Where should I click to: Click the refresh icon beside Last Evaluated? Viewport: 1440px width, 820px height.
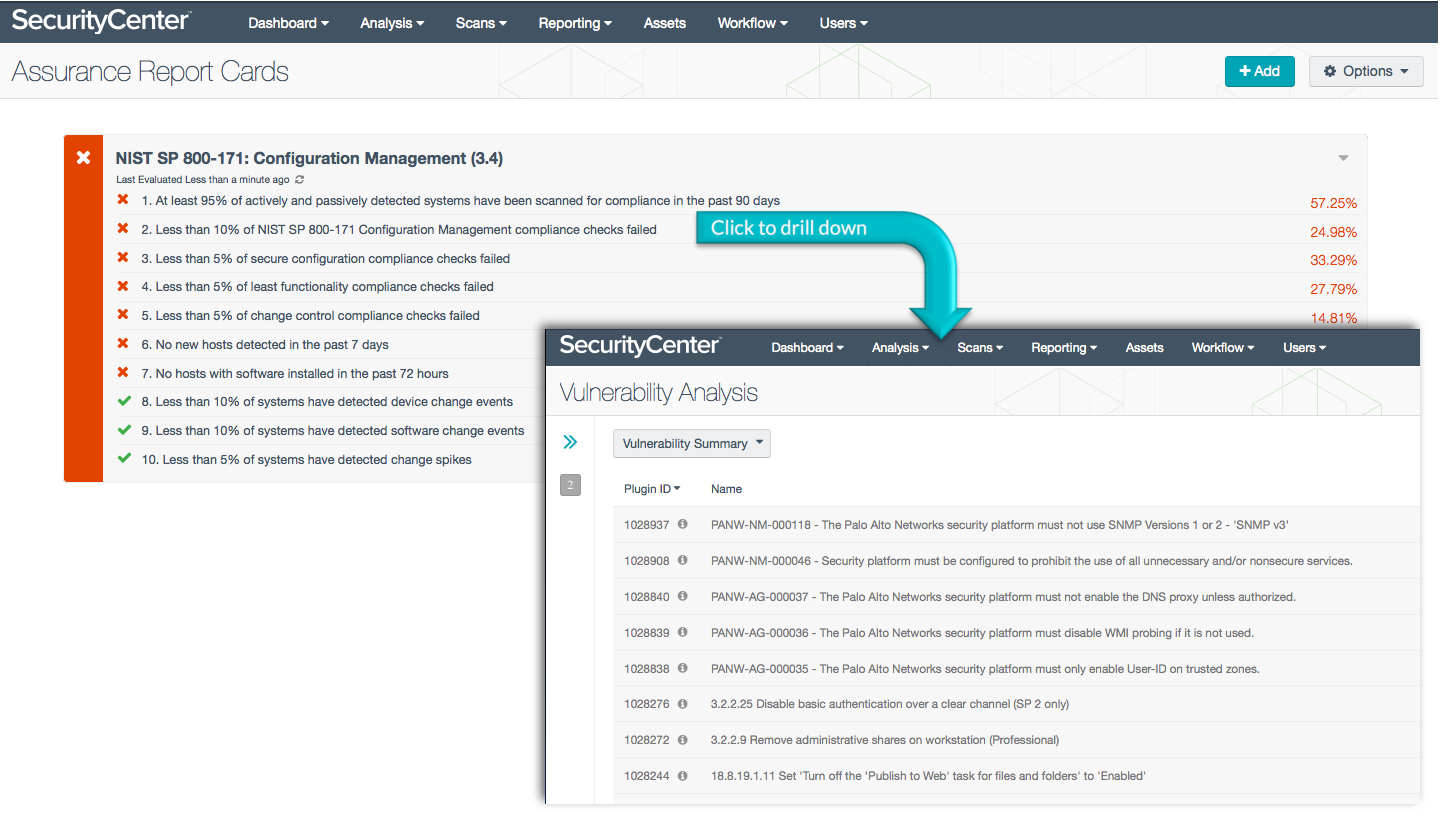[300, 180]
